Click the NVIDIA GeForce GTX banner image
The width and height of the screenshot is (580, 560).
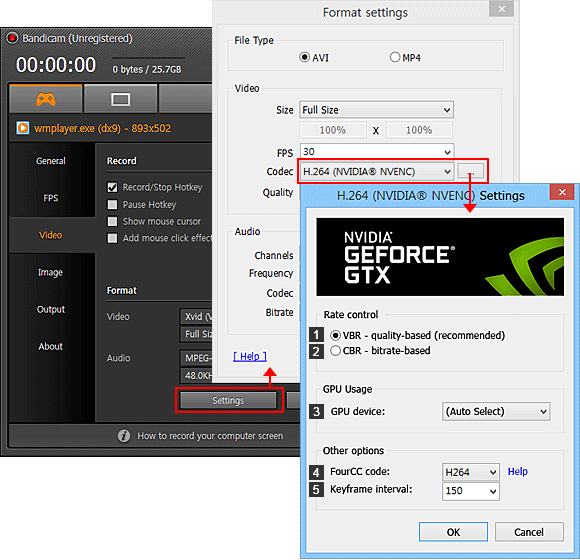coord(440,257)
